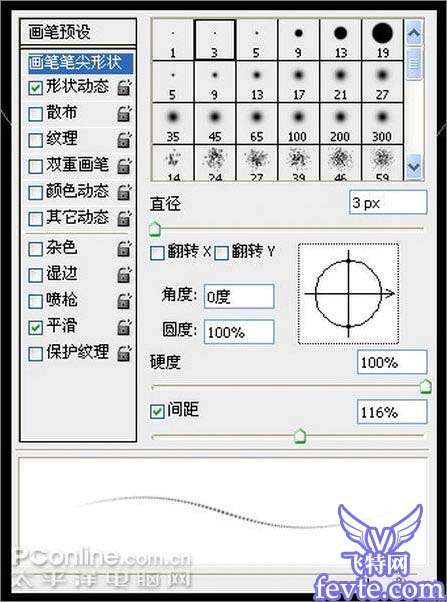Disable the 形状动态 checkbox
The image size is (447, 602).
click(35, 88)
